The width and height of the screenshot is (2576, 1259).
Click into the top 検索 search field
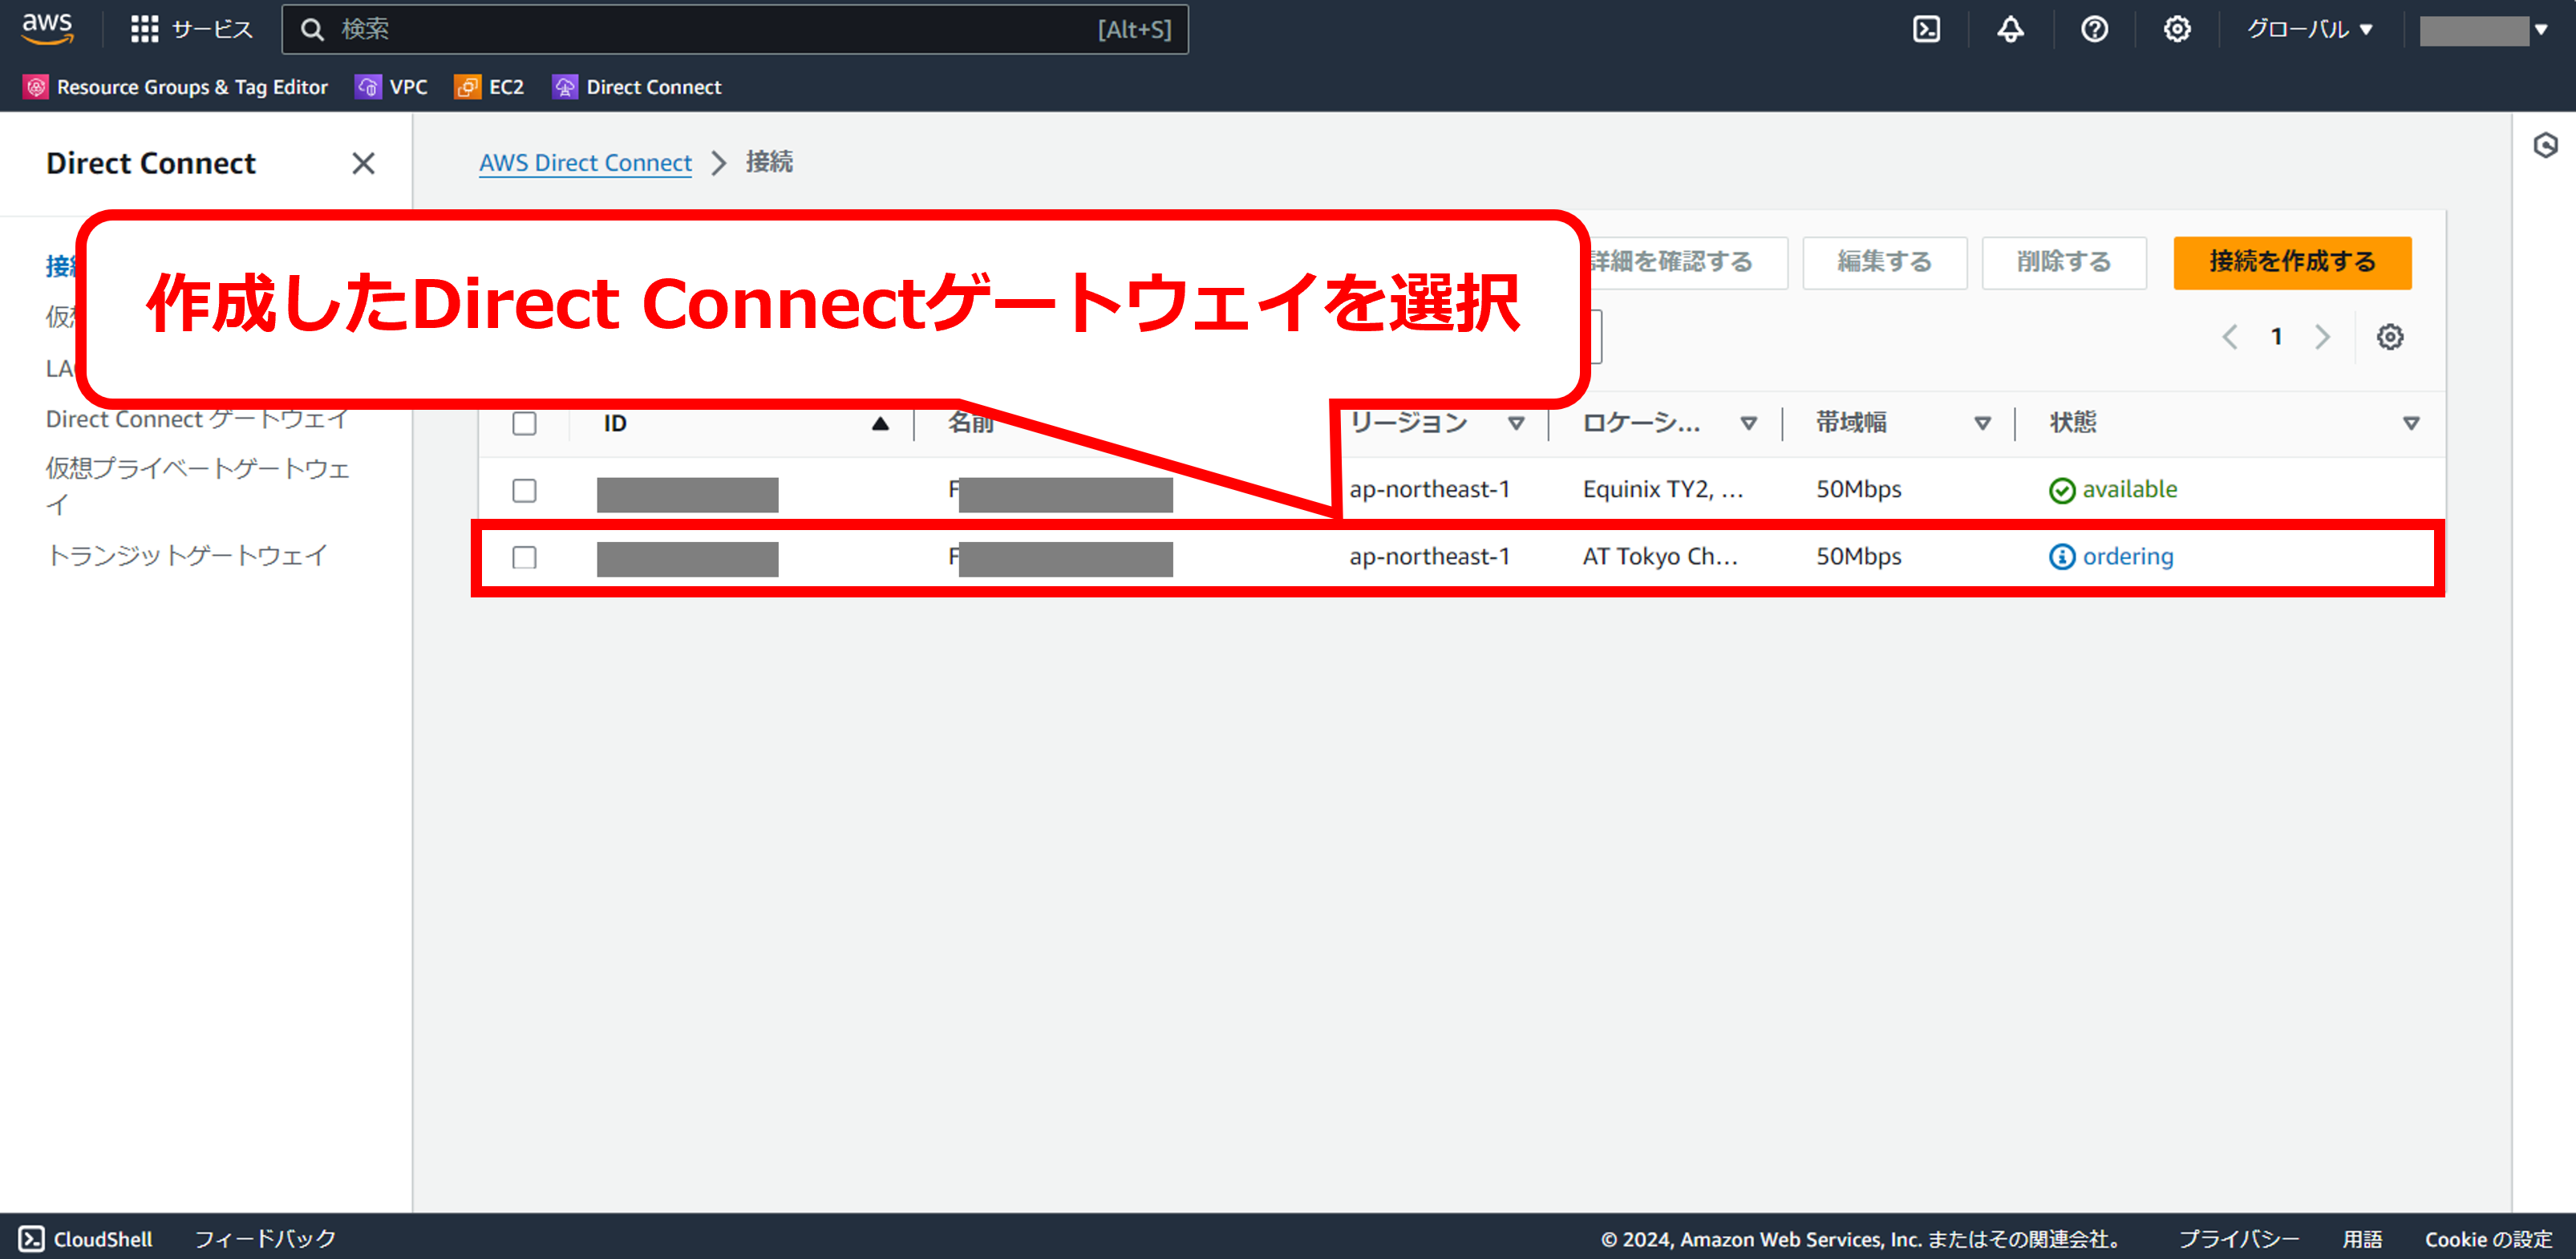[x=734, y=29]
